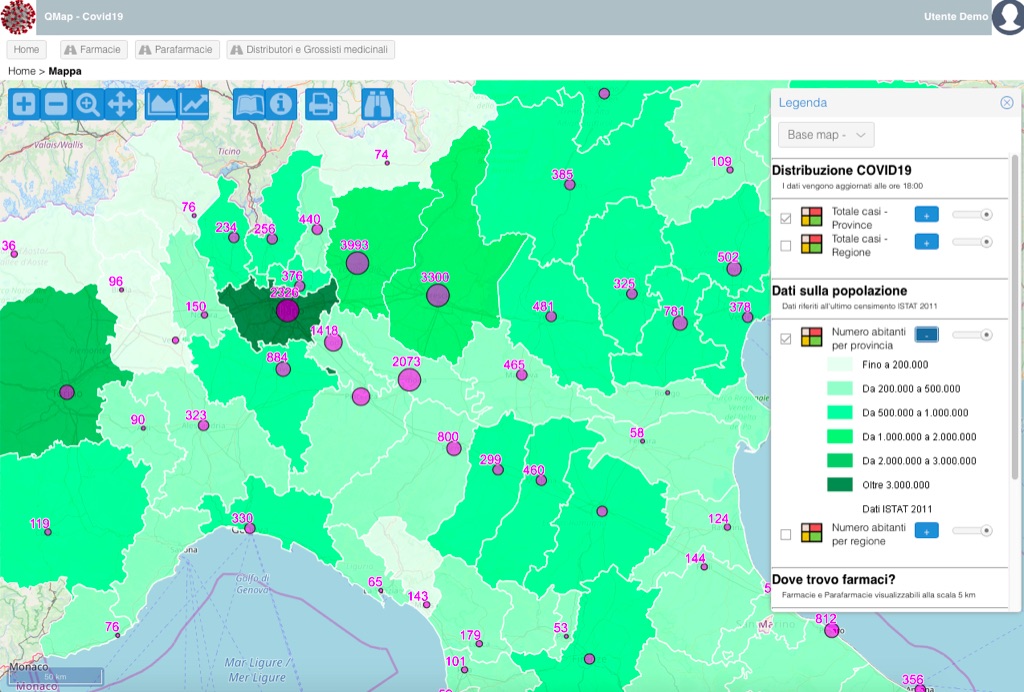The height and width of the screenshot is (692, 1024).
Task: Click the 781 cases map marker
Action: coord(680,322)
